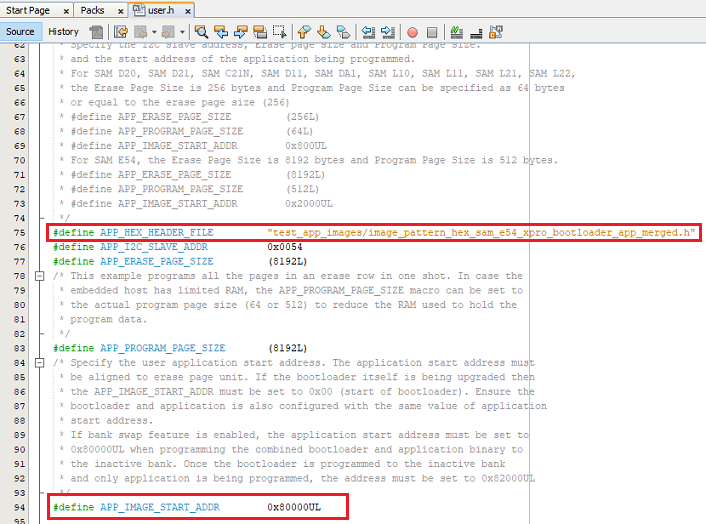Screen dimensions: 706x524
Task: Click (8192L) value on line 77
Action: (x=288, y=262)
